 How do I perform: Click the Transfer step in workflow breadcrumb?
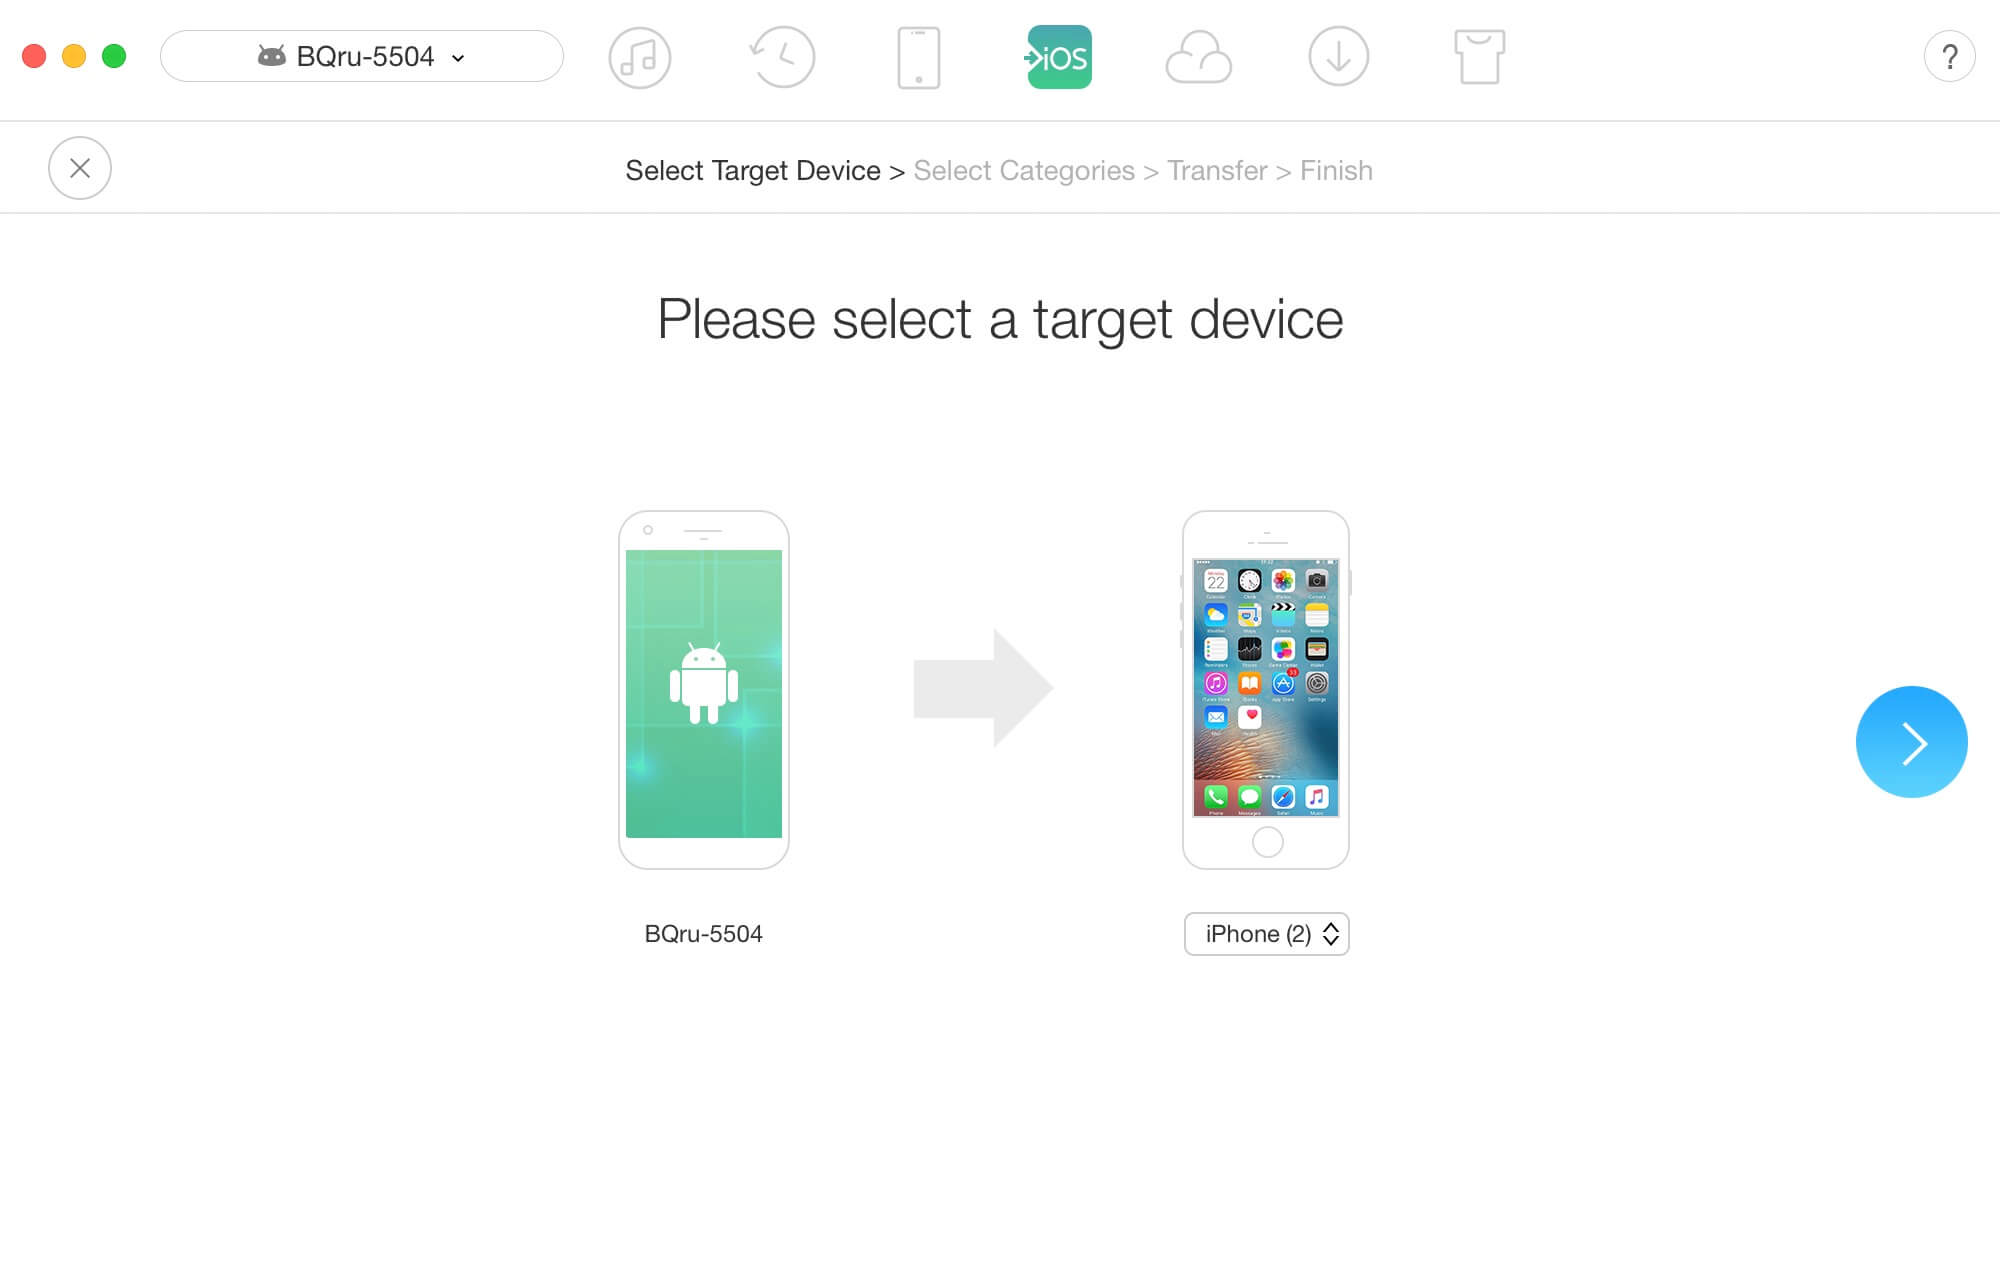click(1217, 171)
